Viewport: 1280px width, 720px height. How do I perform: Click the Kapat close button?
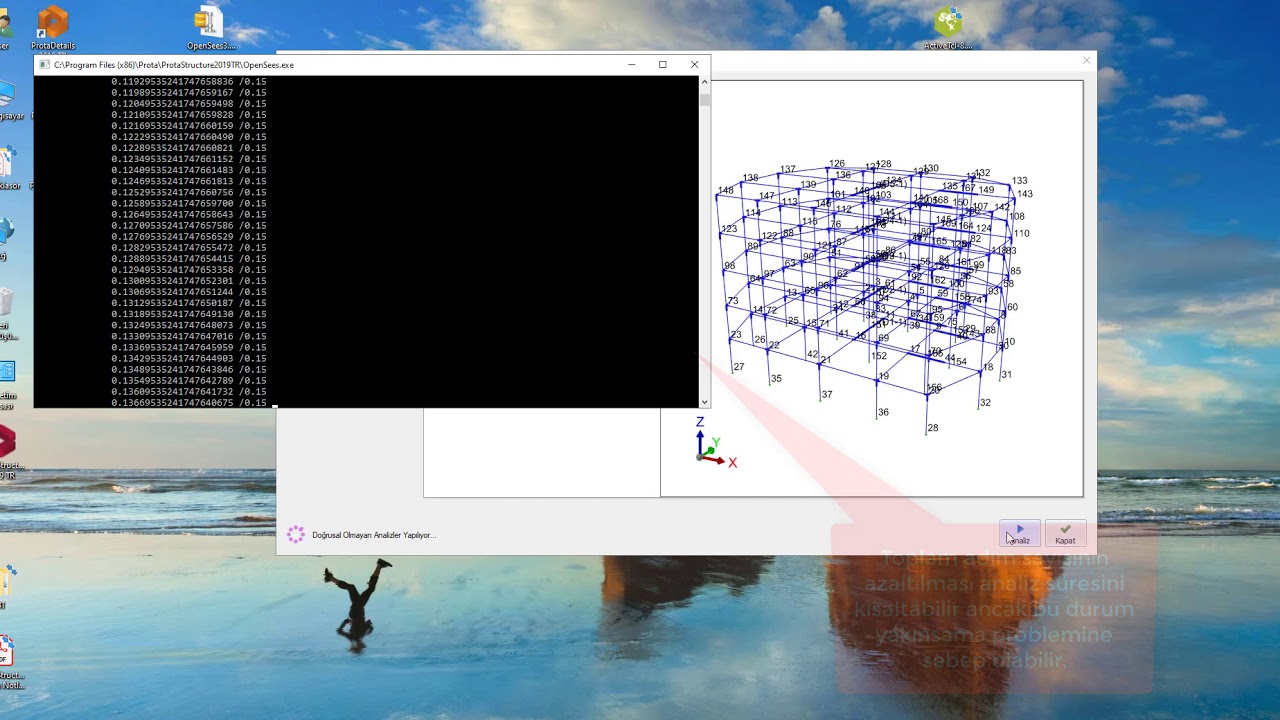pyautogui.click(x=1065, y=533)
